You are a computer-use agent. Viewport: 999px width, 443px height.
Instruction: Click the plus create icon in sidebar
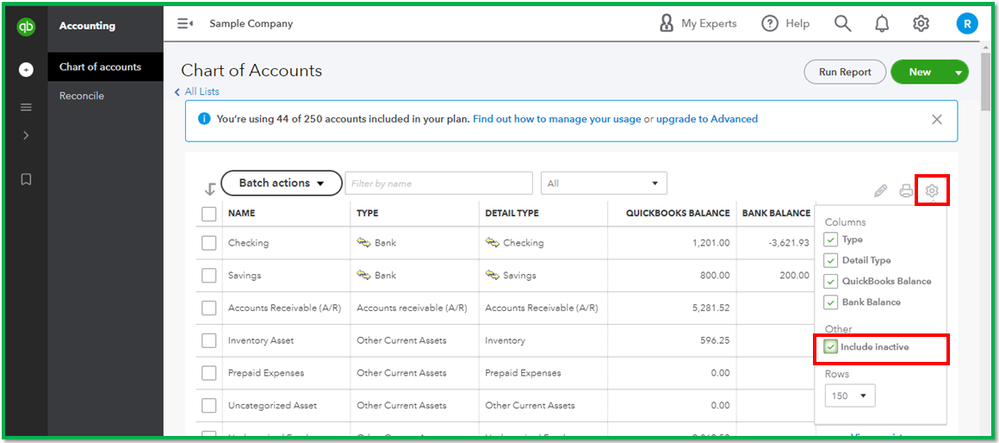(26, 70)
